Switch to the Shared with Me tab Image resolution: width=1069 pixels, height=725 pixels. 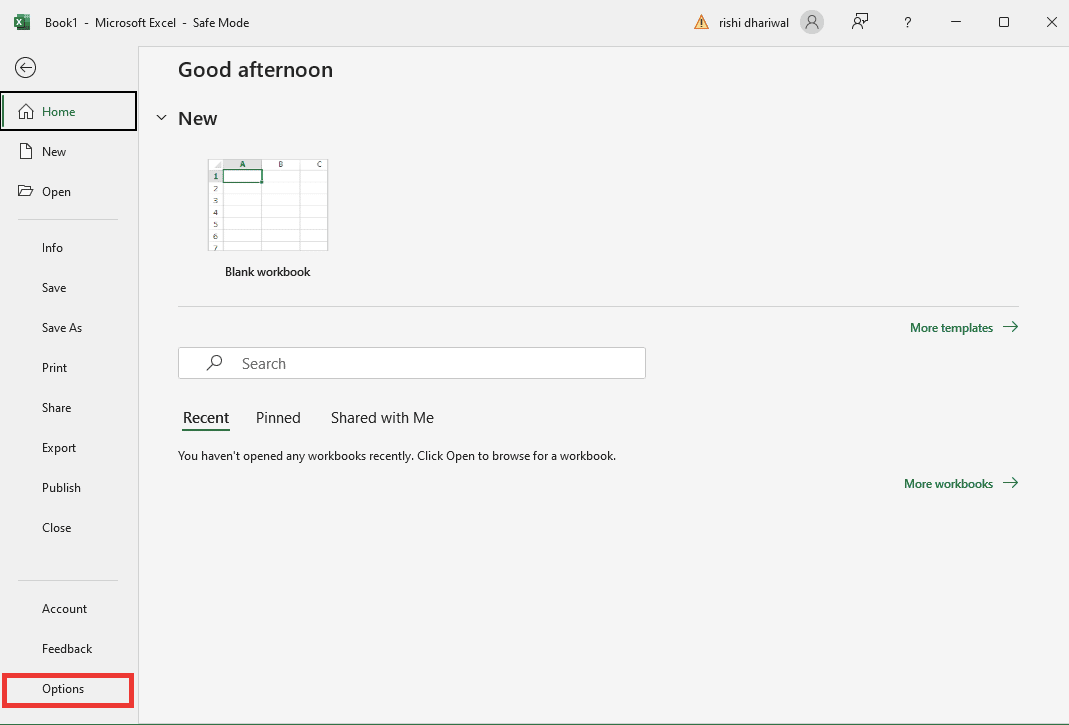click(x=382, y=418)
